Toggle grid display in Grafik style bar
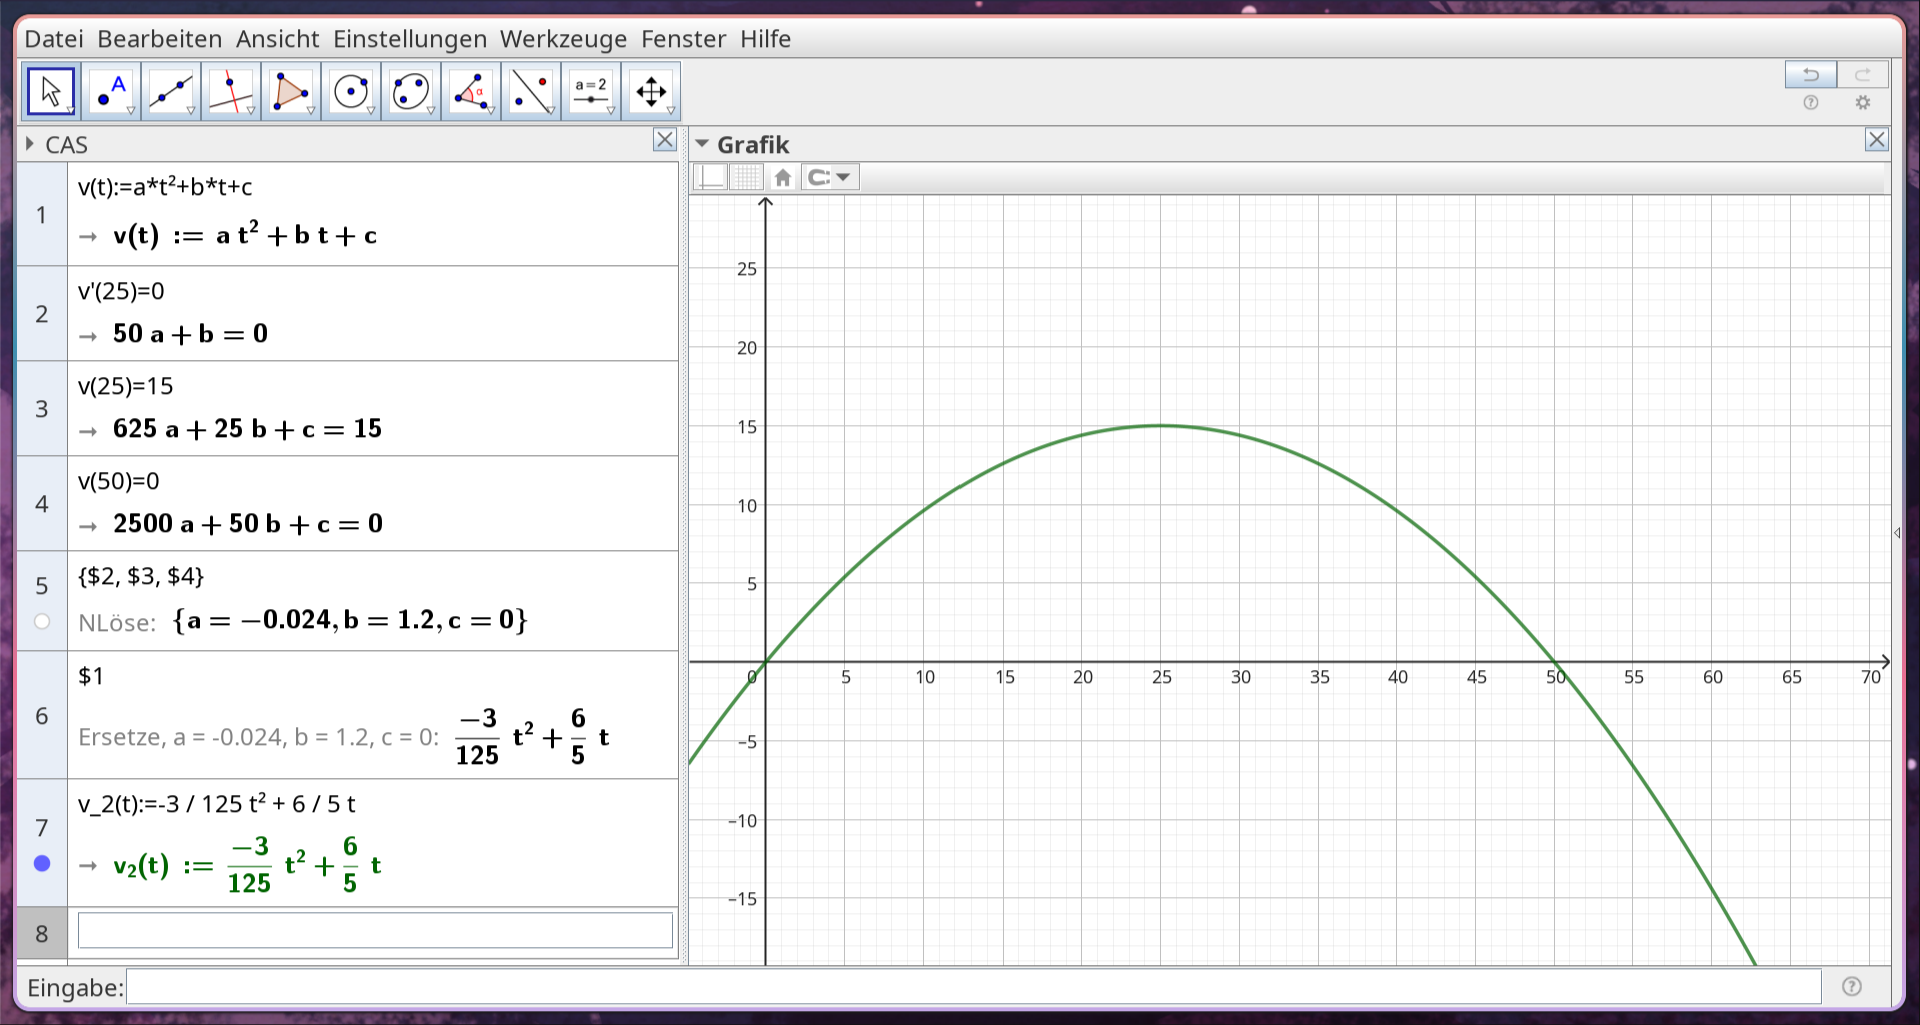 [x=746, y=177]
